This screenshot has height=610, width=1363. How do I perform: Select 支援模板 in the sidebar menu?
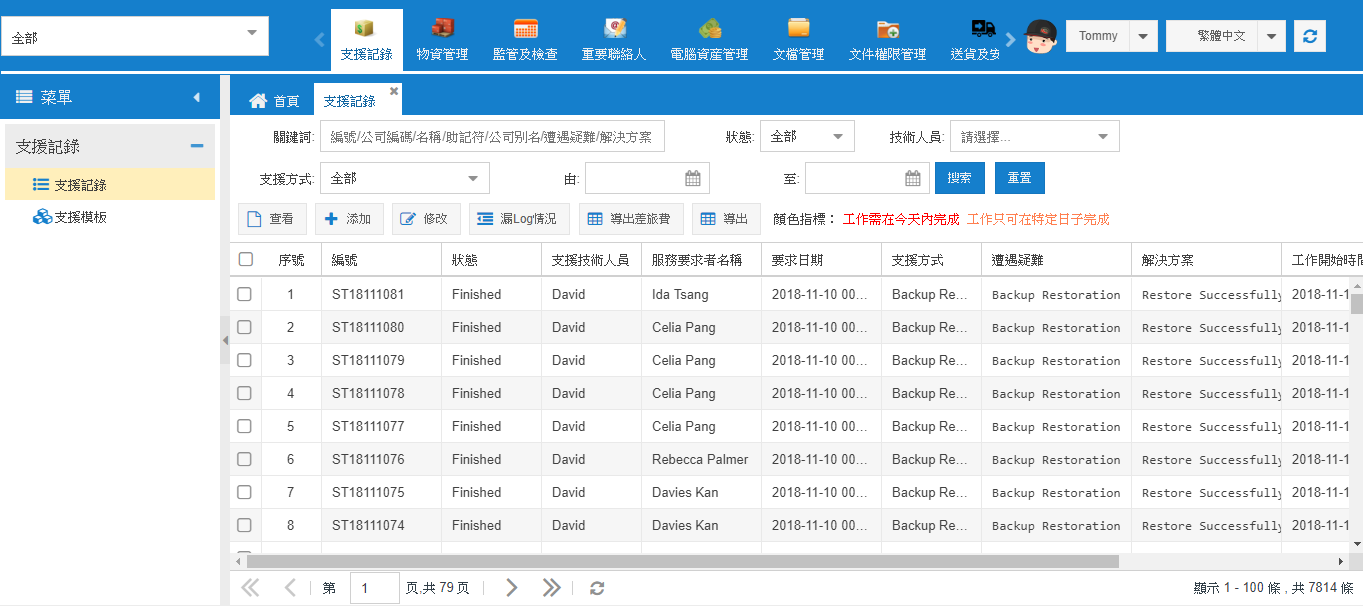click(80, 217)
